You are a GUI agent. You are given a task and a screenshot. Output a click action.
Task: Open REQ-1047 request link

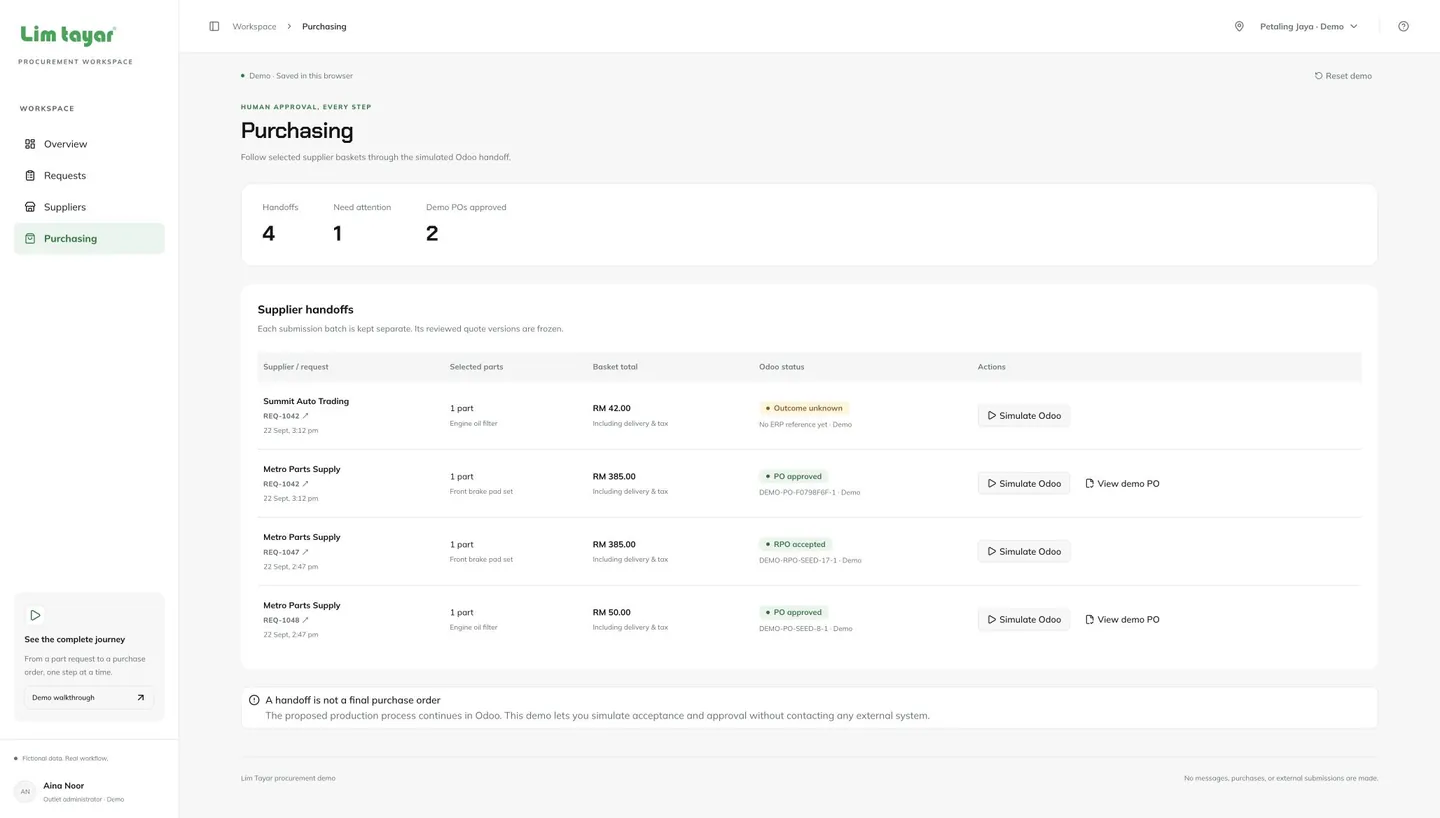(x=286, y=552)
